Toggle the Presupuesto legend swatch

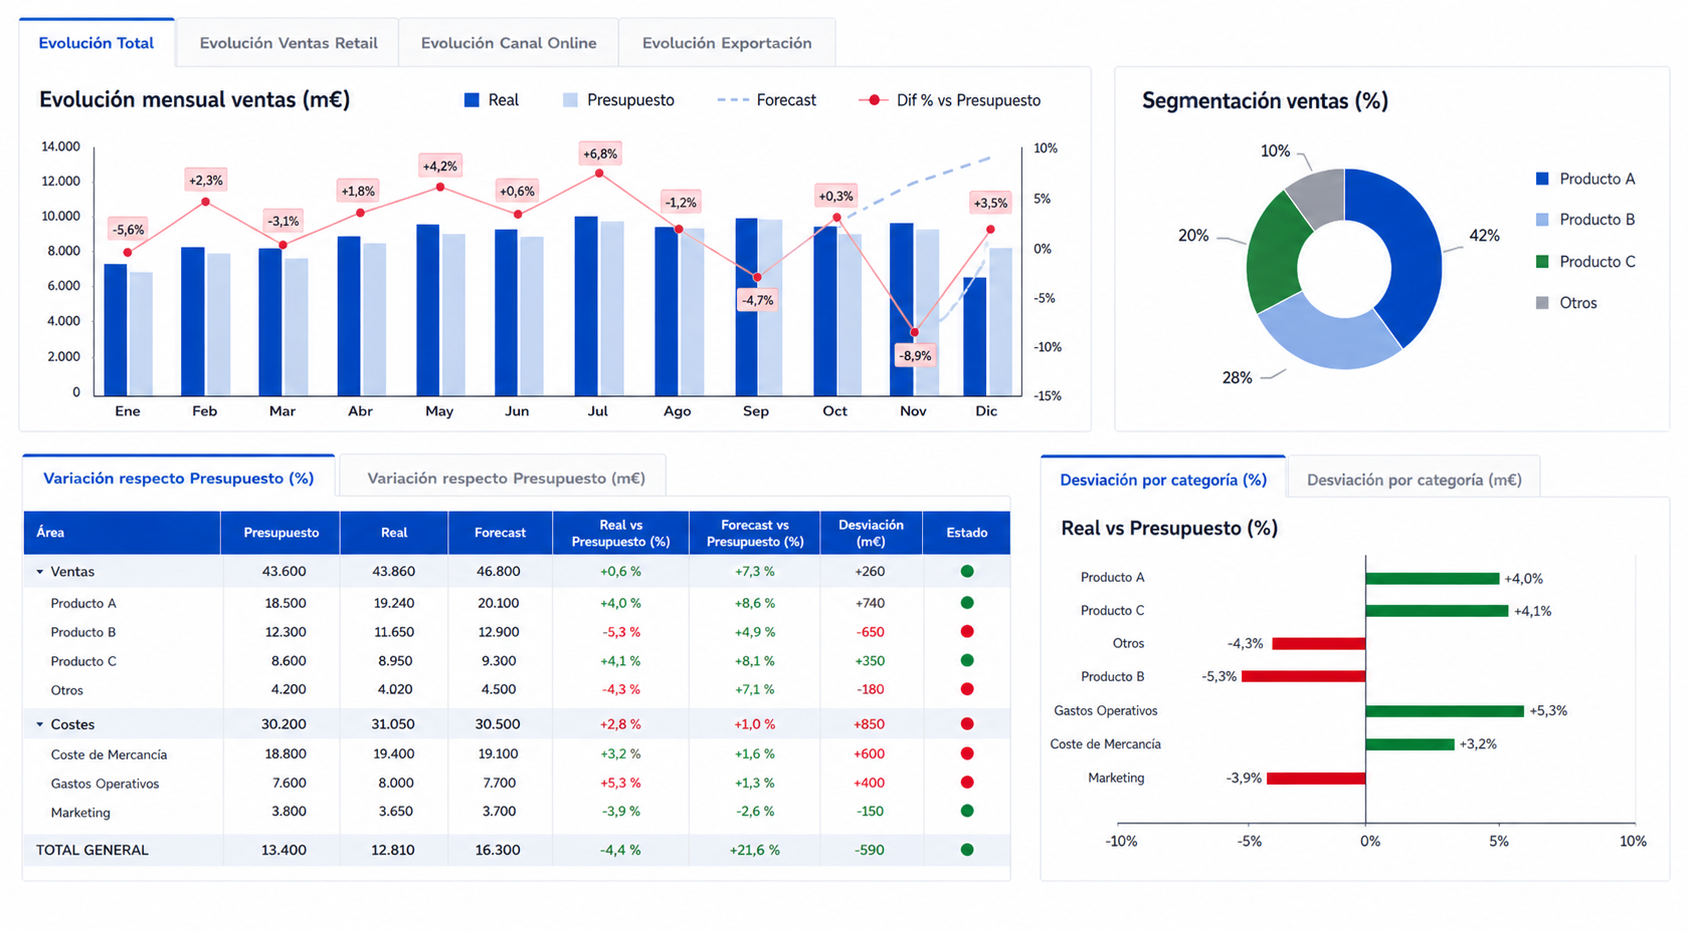coord(570,100)
